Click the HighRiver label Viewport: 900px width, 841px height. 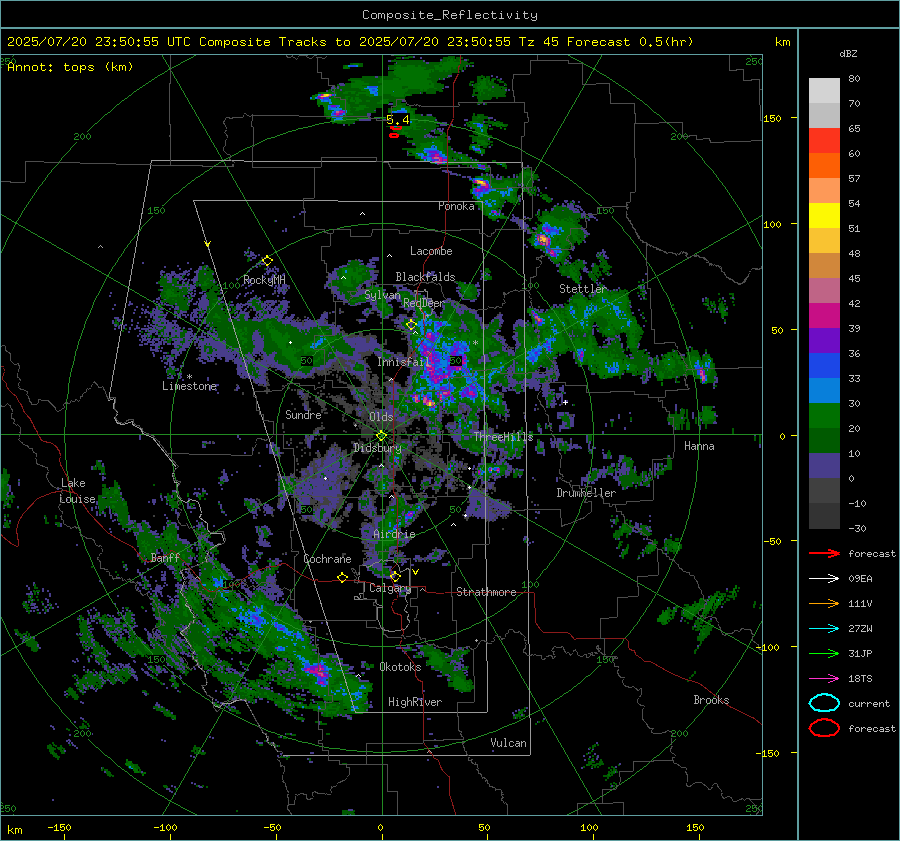tap(415, 702)
